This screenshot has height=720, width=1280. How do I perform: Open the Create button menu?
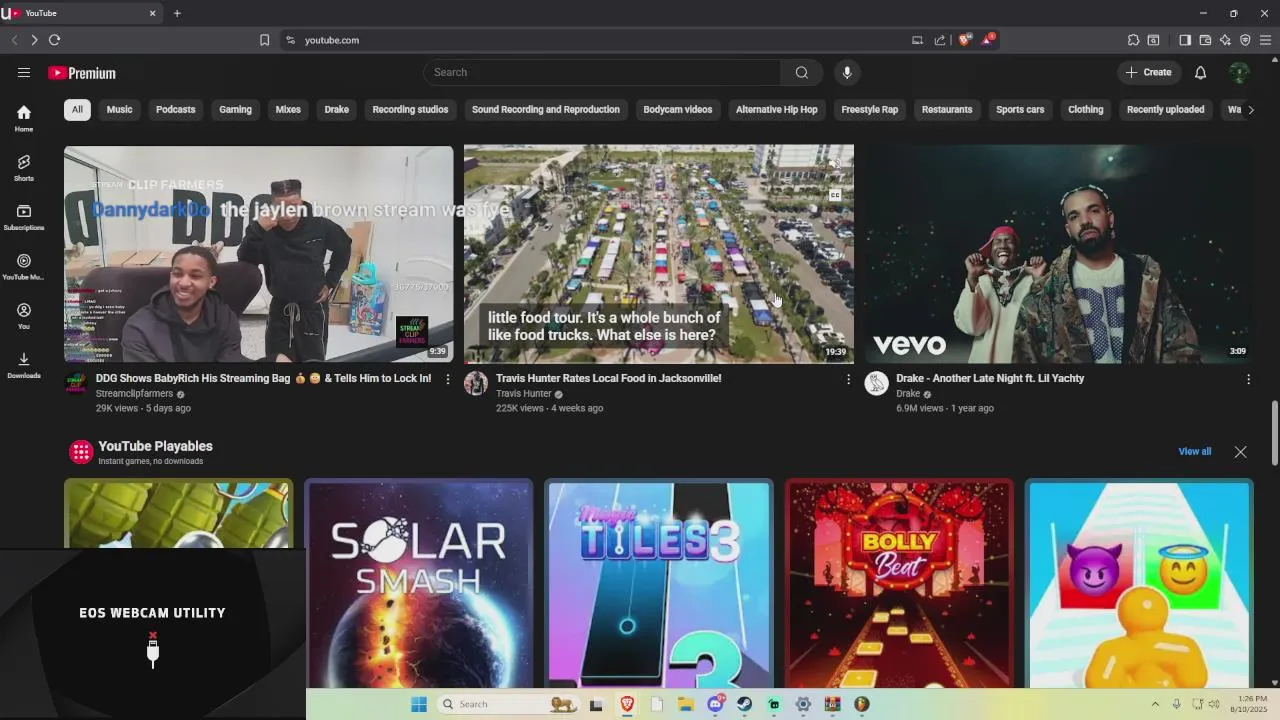pyautogui.click(x=1149, y=72)
